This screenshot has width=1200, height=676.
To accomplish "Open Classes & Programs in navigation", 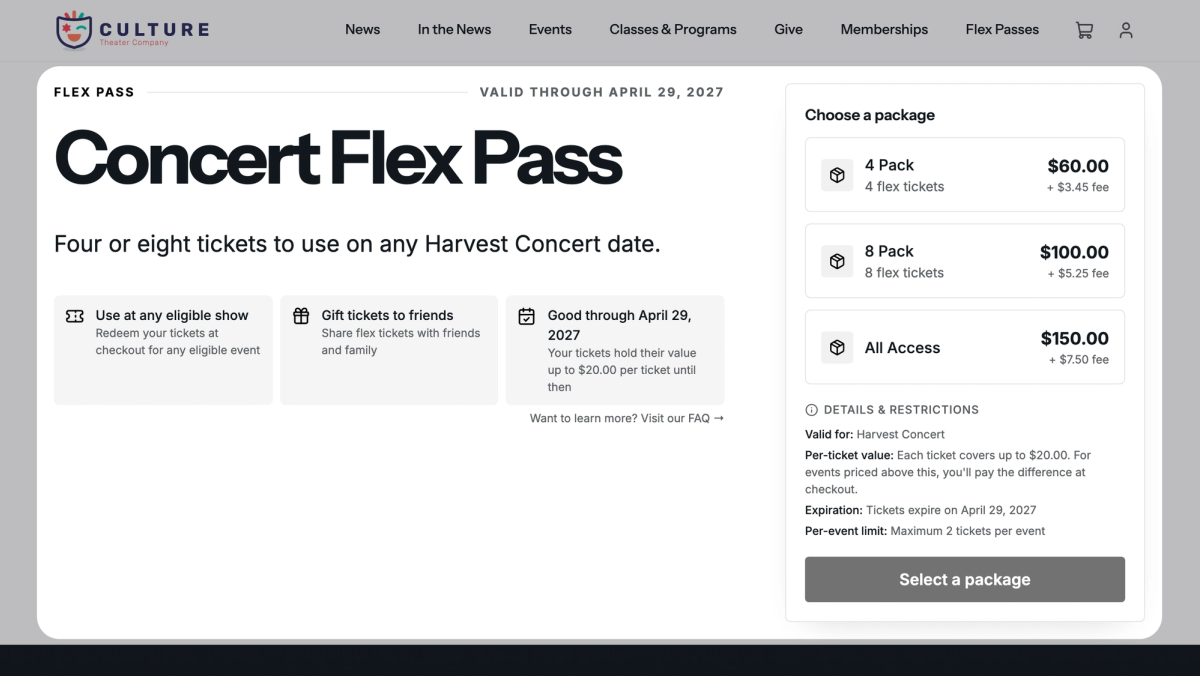I will coord(673,30).
